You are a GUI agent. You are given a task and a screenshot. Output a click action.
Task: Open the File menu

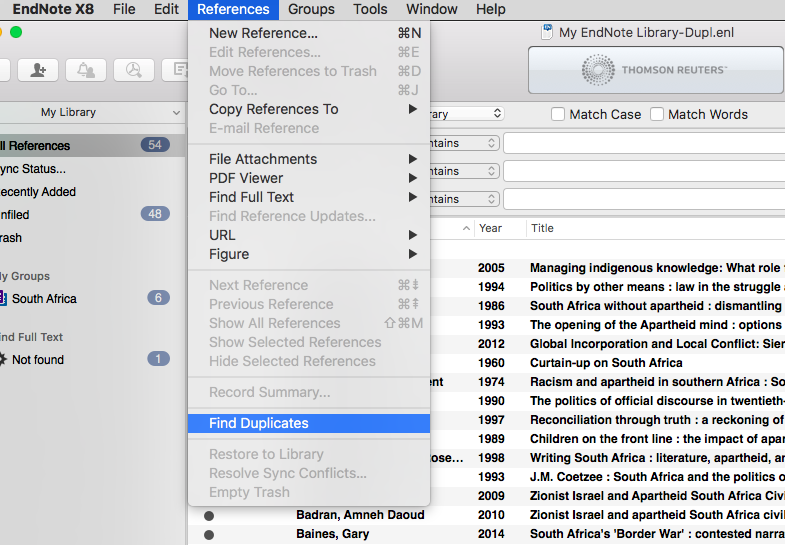pos(124,9)
